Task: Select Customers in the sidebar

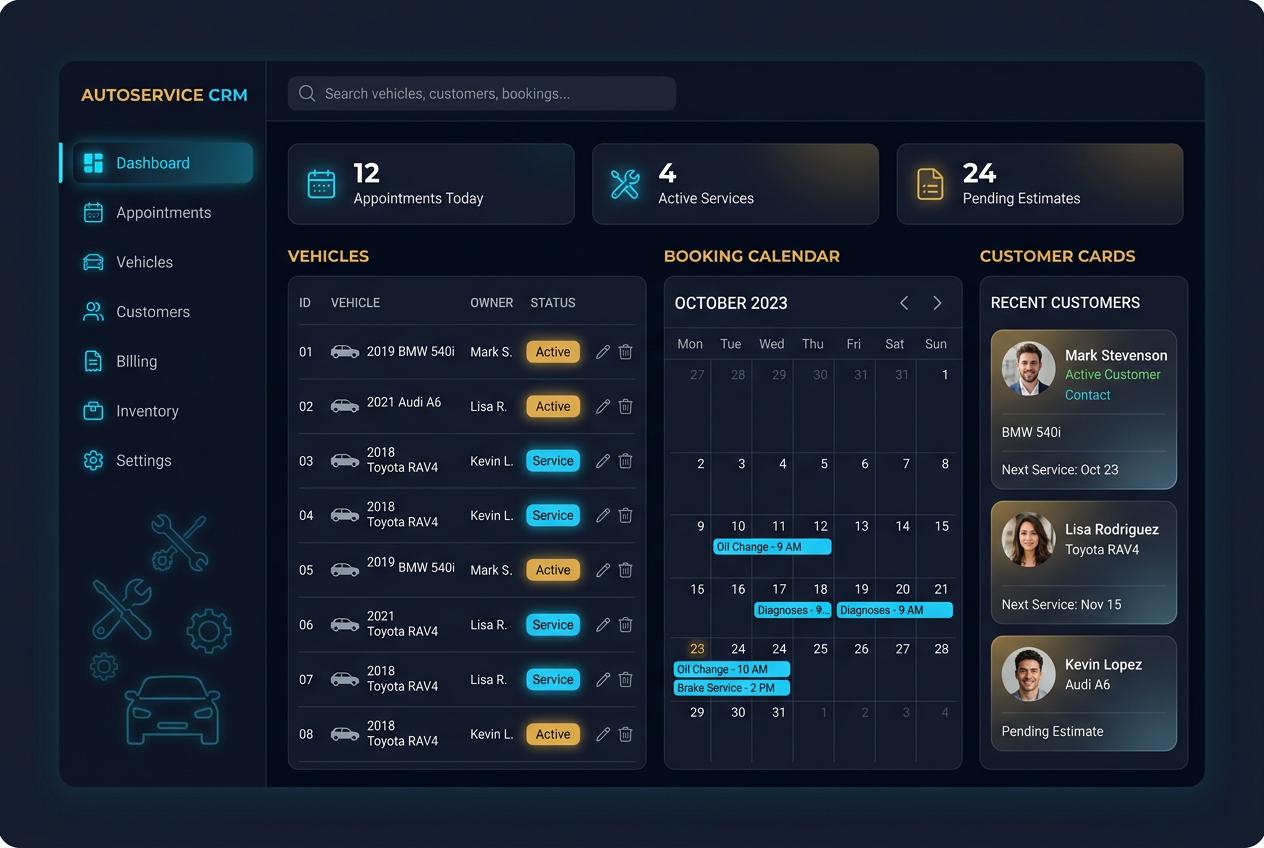Action: (x=136, y=312)
